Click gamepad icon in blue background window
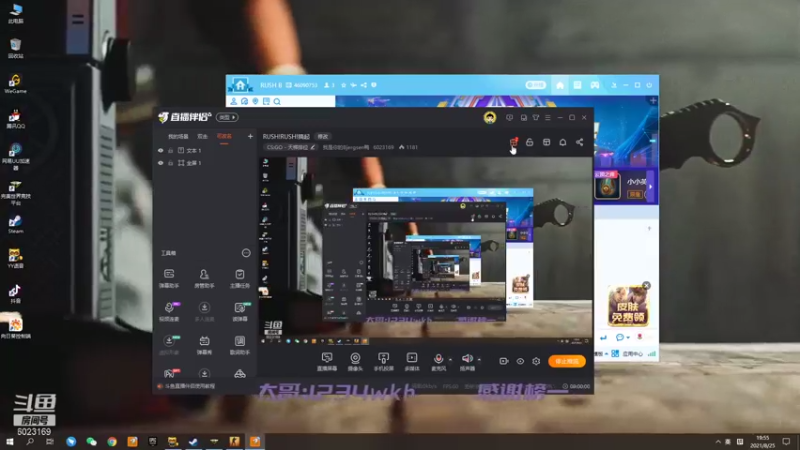Viewport: 800px width, 450px height. (x=595, y=85)
